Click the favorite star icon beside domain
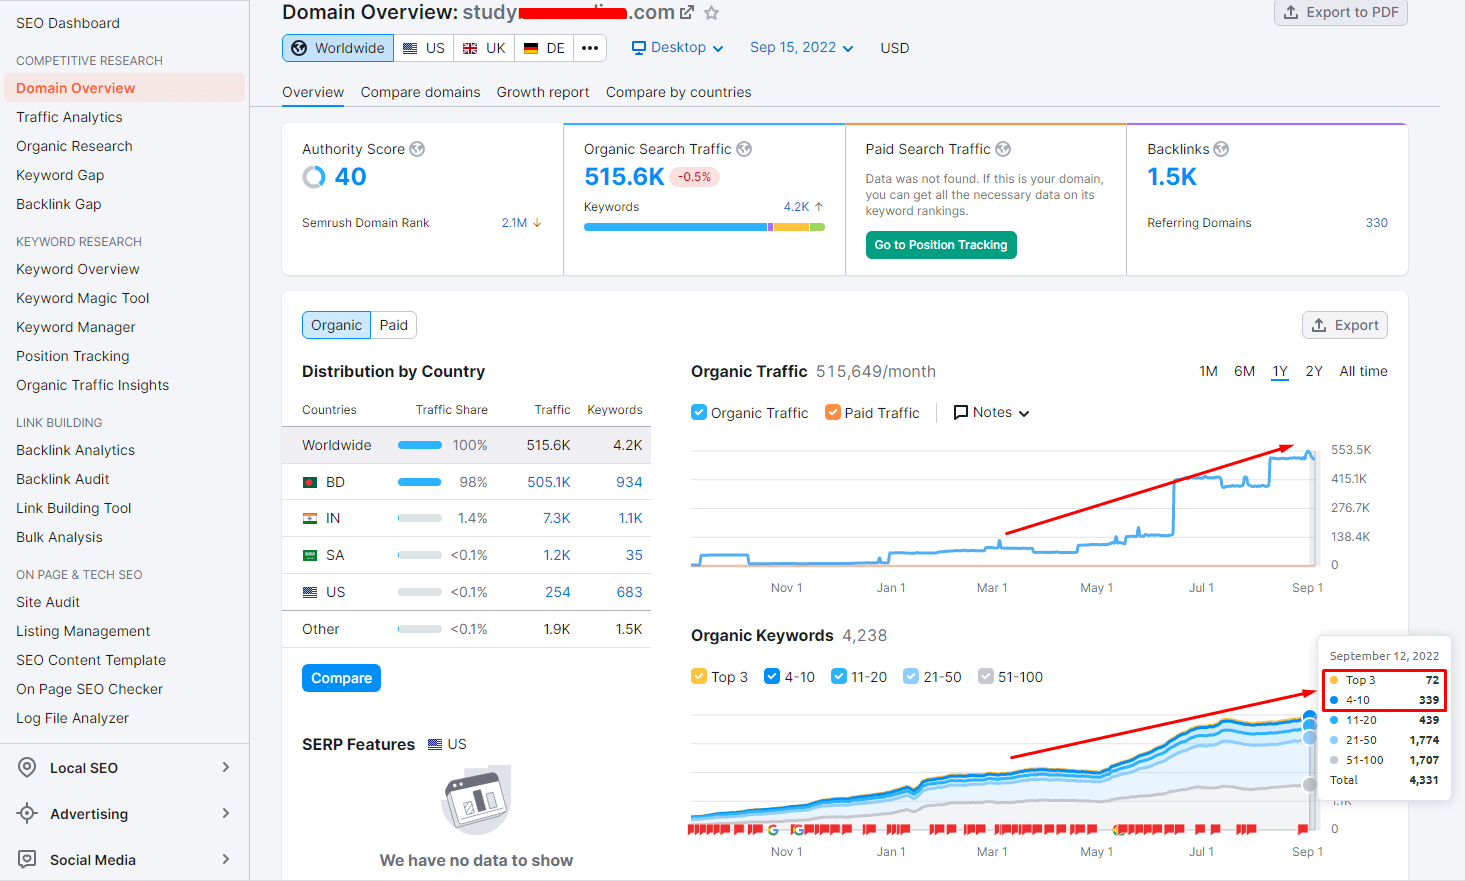Screen dimensions: 1465x881 pos(711,13)
